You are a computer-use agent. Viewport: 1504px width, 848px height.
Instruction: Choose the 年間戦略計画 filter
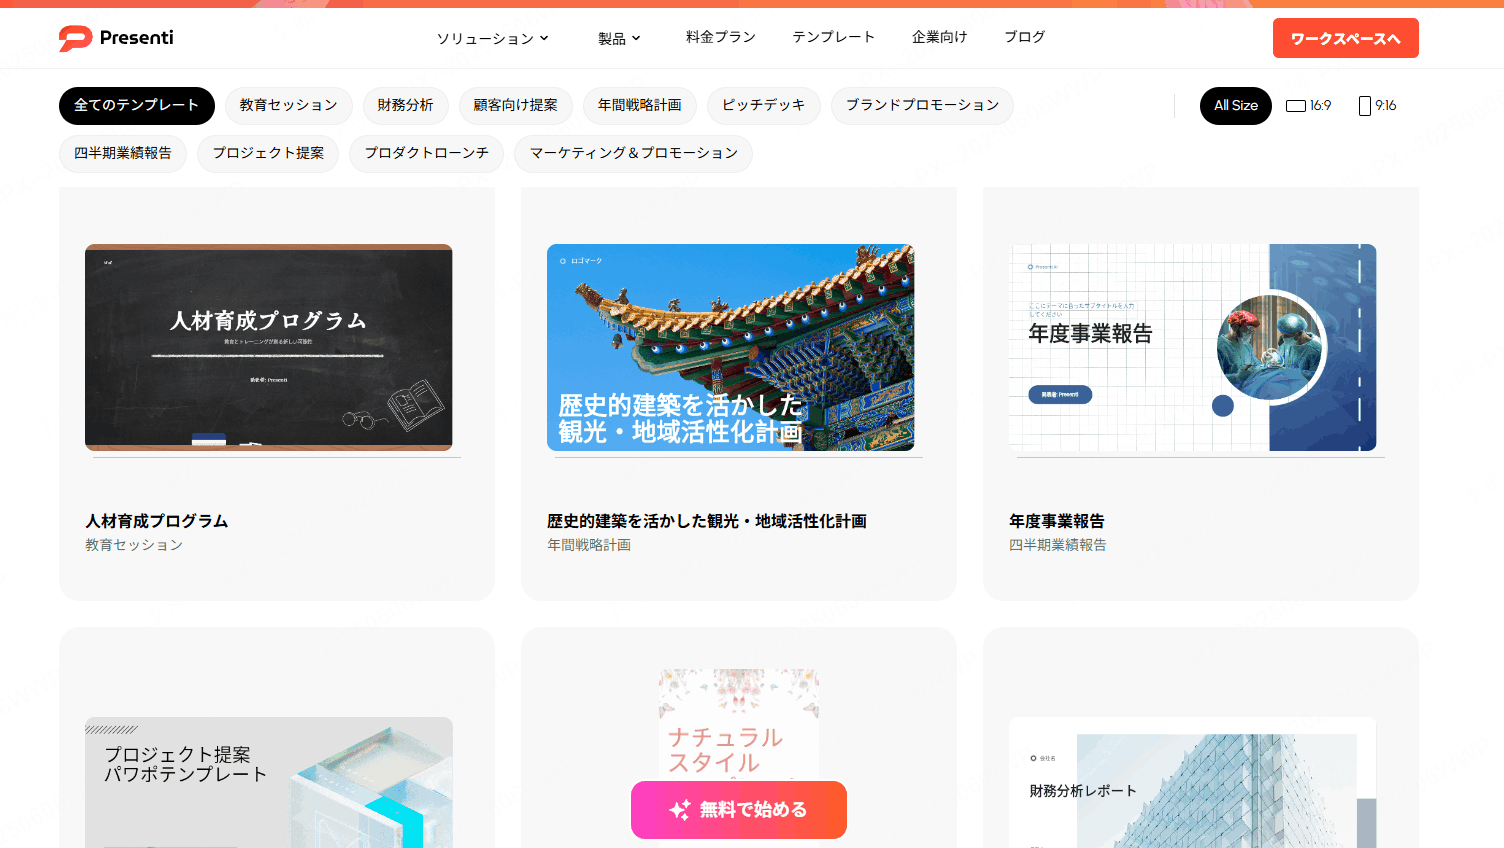pos(640,105)
